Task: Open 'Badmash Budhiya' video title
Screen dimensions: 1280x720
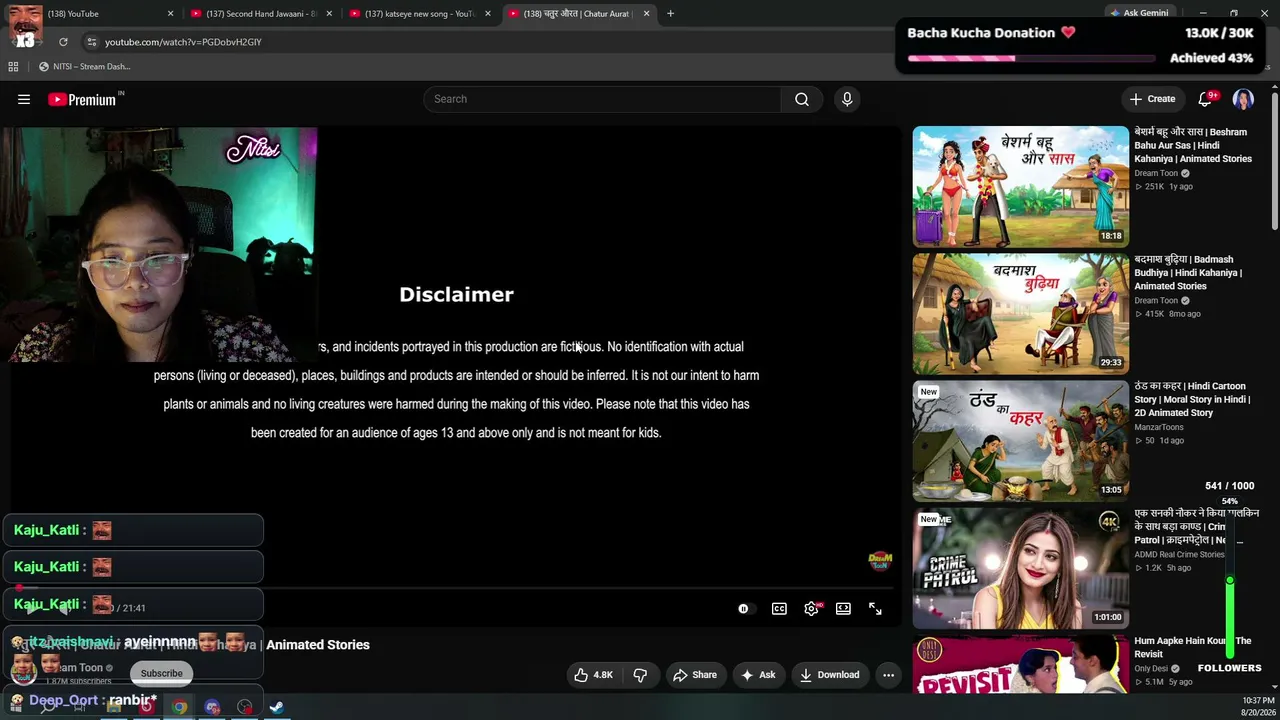Action: point(1189,273)
